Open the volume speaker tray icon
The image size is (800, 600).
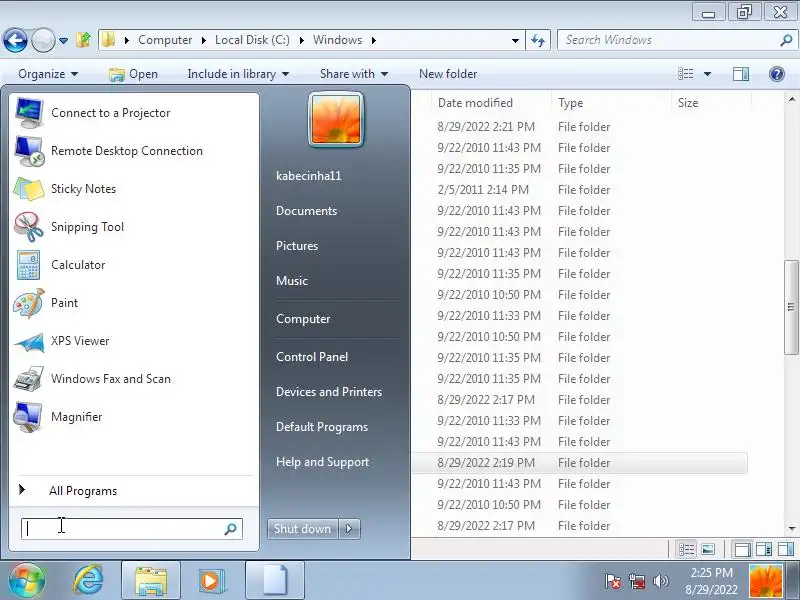click(x=660, y=581)
